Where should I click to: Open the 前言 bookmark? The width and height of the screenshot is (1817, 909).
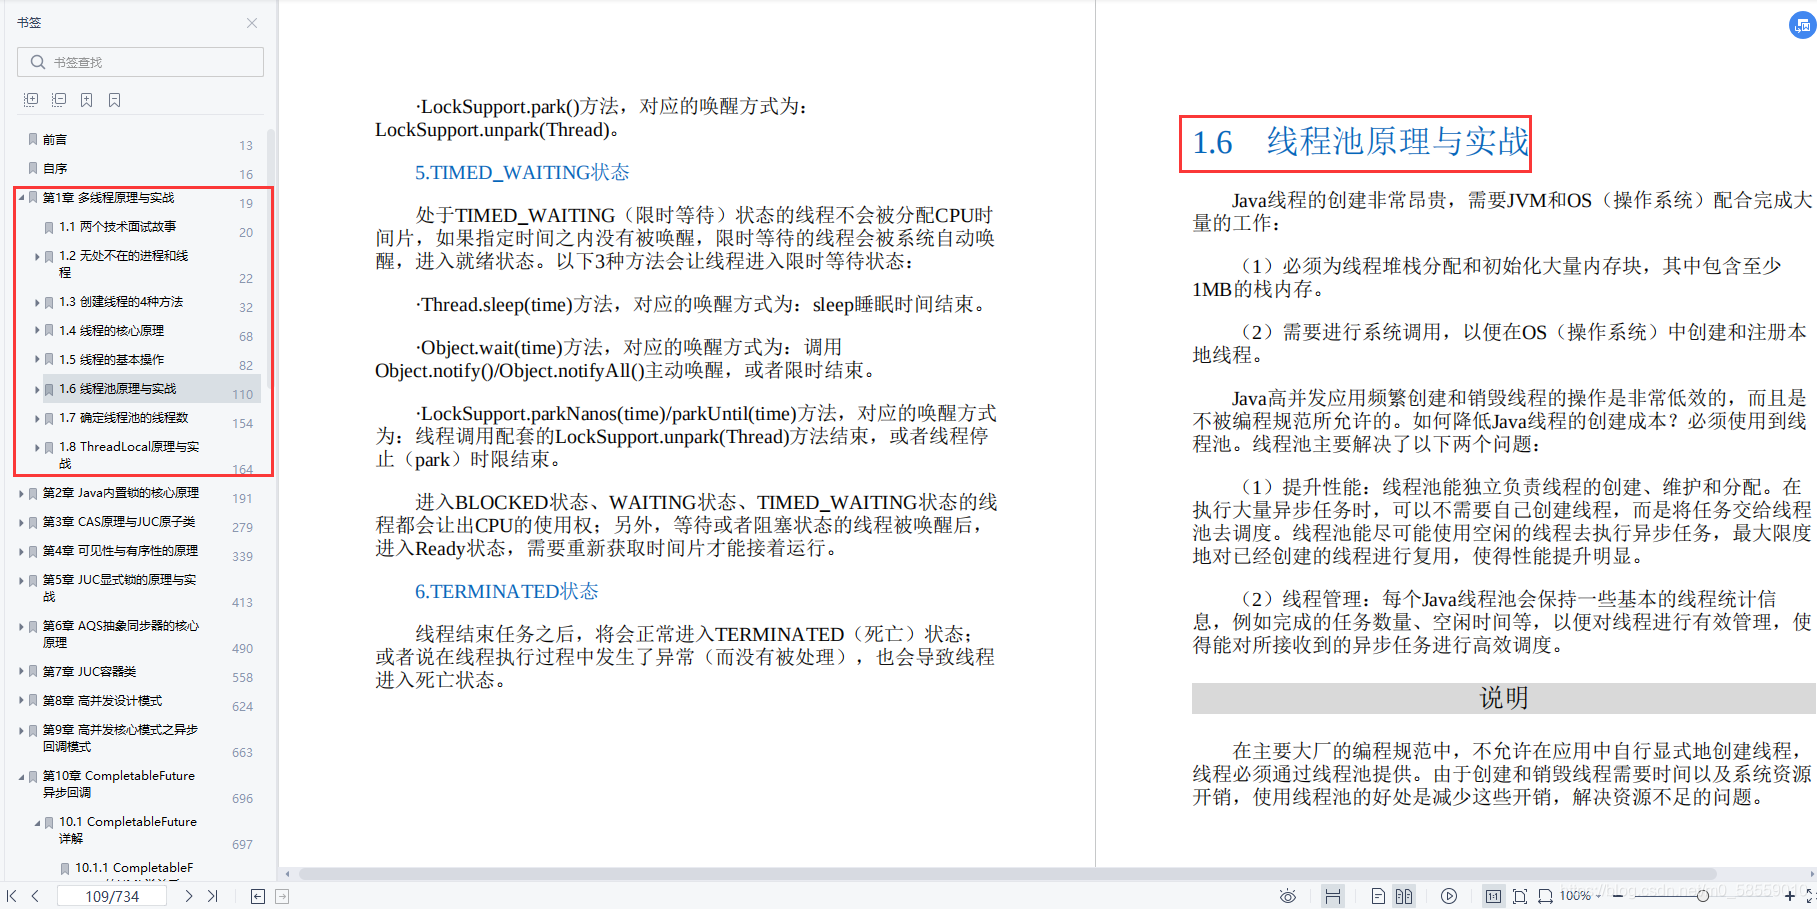tap(55, 140)
